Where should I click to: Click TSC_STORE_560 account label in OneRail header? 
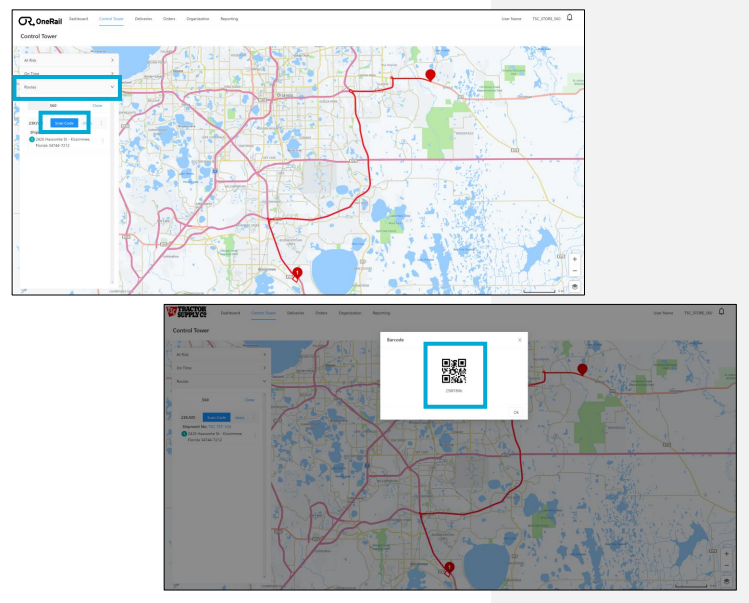click(x=546, y=19)
